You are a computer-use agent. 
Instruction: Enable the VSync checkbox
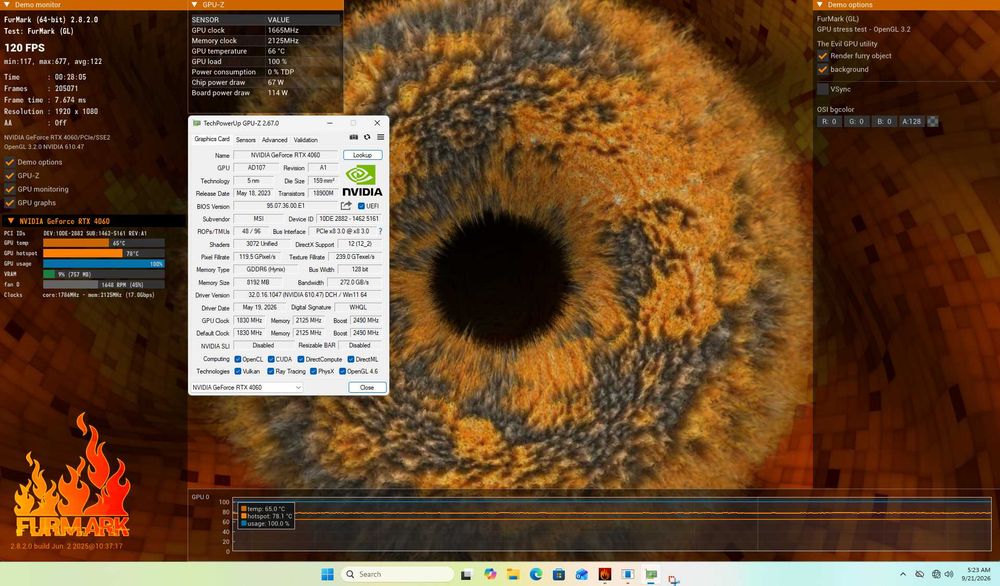click(x=823, y=89)
